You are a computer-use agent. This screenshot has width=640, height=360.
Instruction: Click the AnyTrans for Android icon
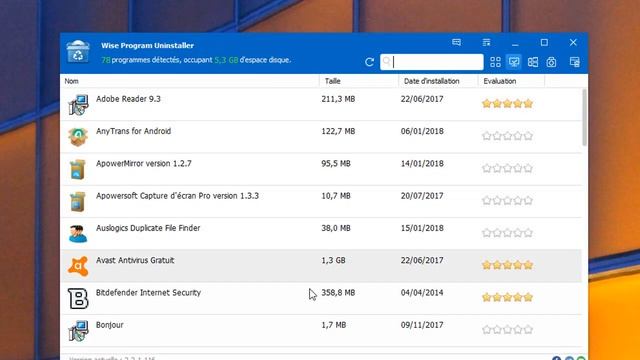tap(78, 137)
